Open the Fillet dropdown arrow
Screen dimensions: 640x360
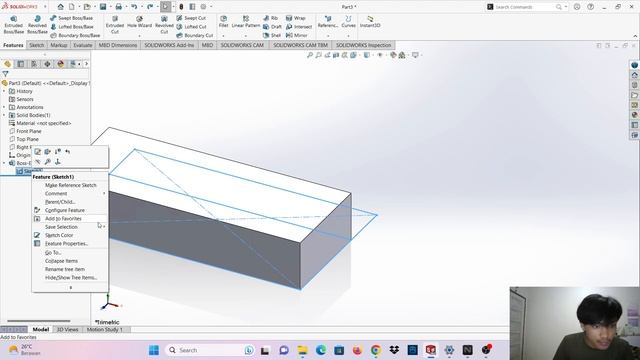(223, 36)
